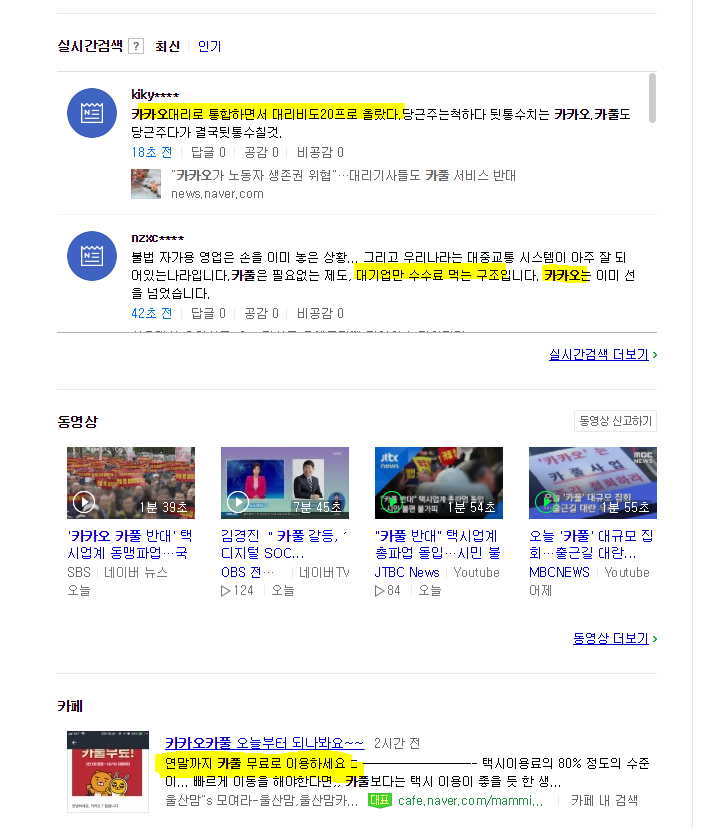The height and width of the screenshot is (828, 702).
Task: Open the linked news thumbnail under kiky**** comment
Action: pos(146,184)
